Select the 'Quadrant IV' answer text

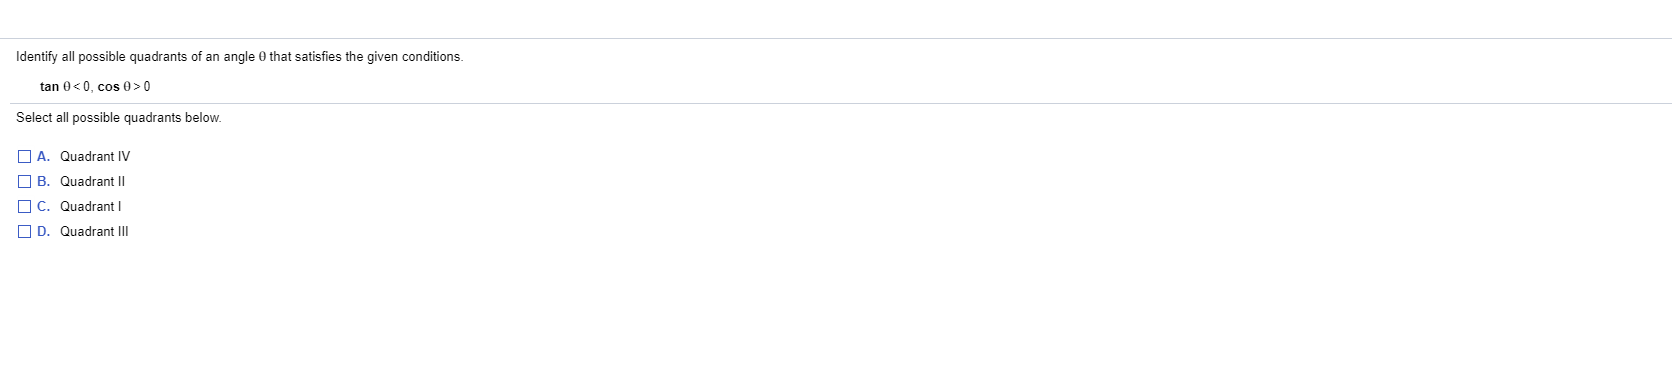[x=95, y=156]
